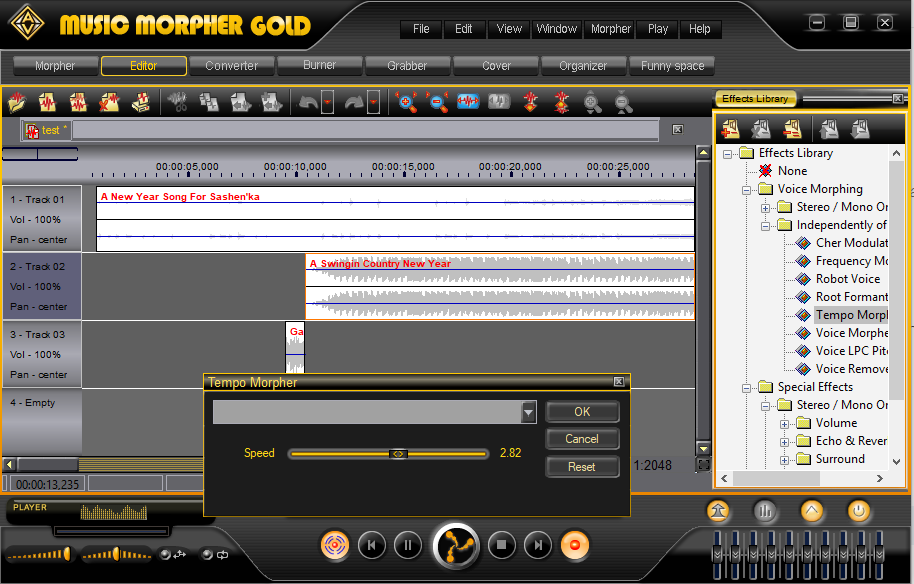Switch to the Burner tab
Image resolution: width=914 pixels, height=584 pixels.
(319, 66)
